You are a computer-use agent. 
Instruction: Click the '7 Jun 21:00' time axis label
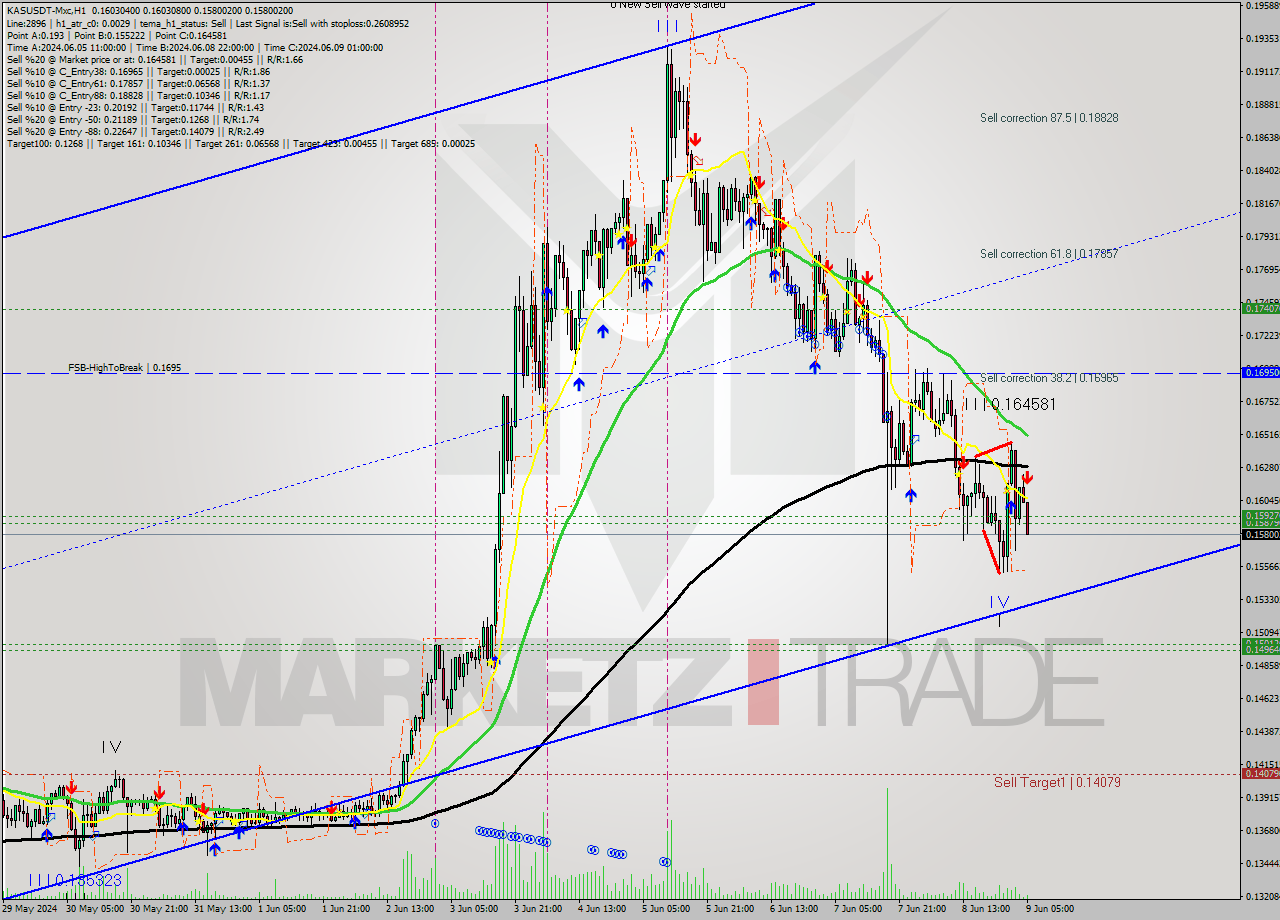pos(921,909)
